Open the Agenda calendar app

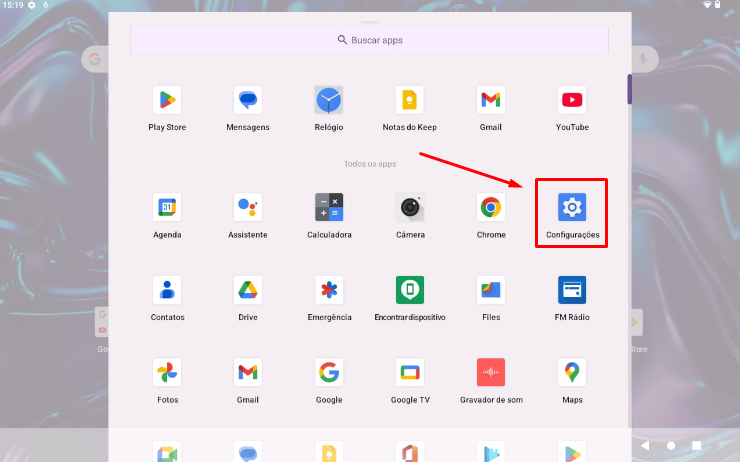[167, 207]
